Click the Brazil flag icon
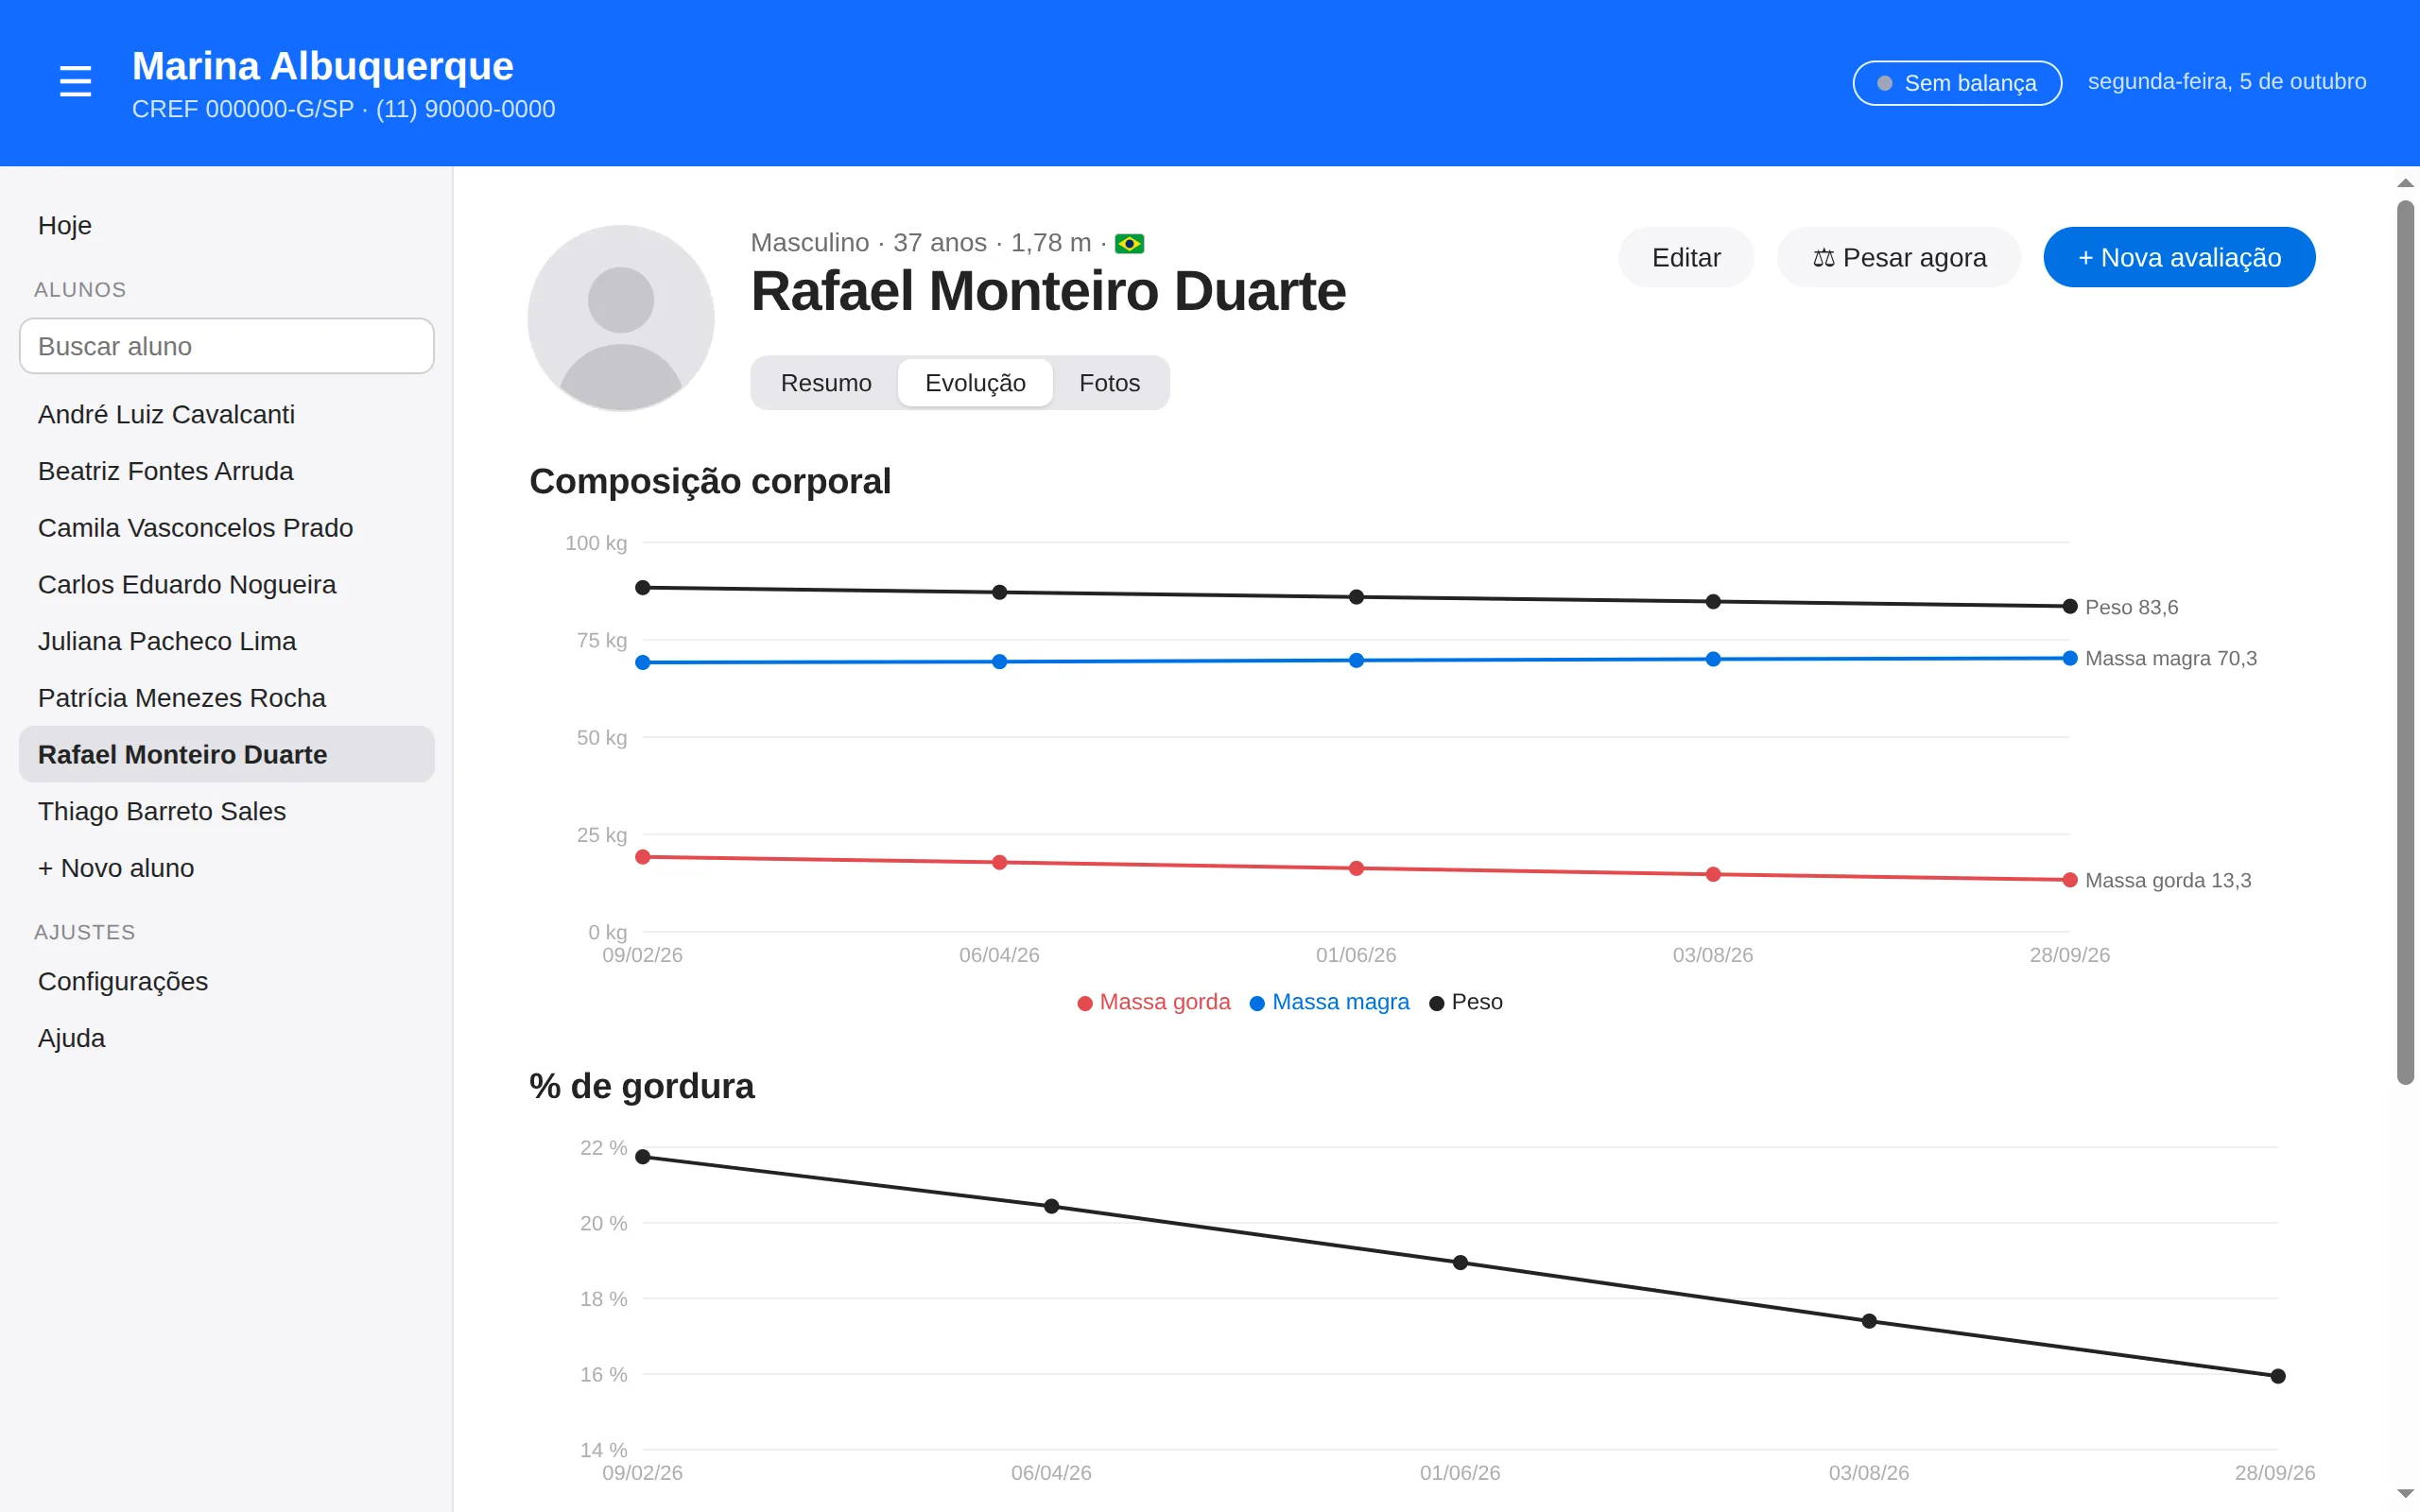Image resolution: width=2420 pixels, height=1512 pixels. click(x=1129, y=243)
